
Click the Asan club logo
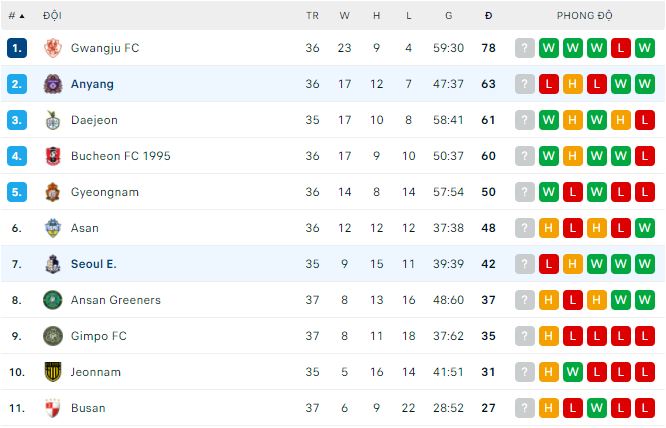52,228
